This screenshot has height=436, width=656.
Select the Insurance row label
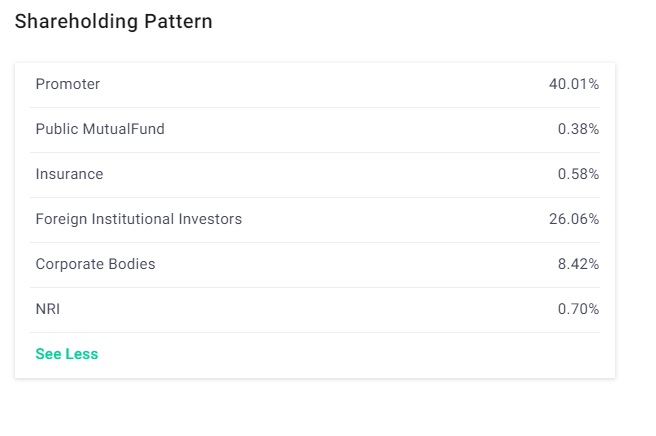pyautogui.click(x=69, y=174)
